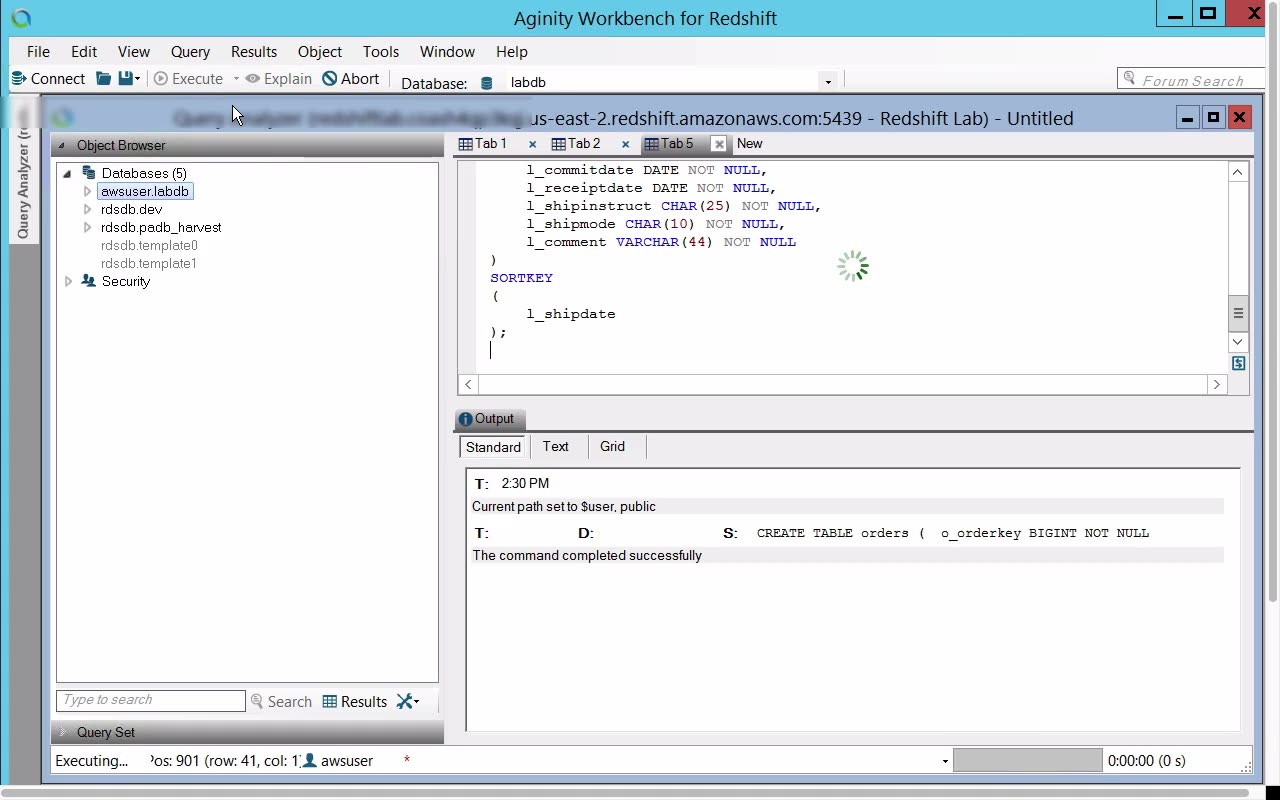Open the Database selection dropdown

(x=827, y=82)
